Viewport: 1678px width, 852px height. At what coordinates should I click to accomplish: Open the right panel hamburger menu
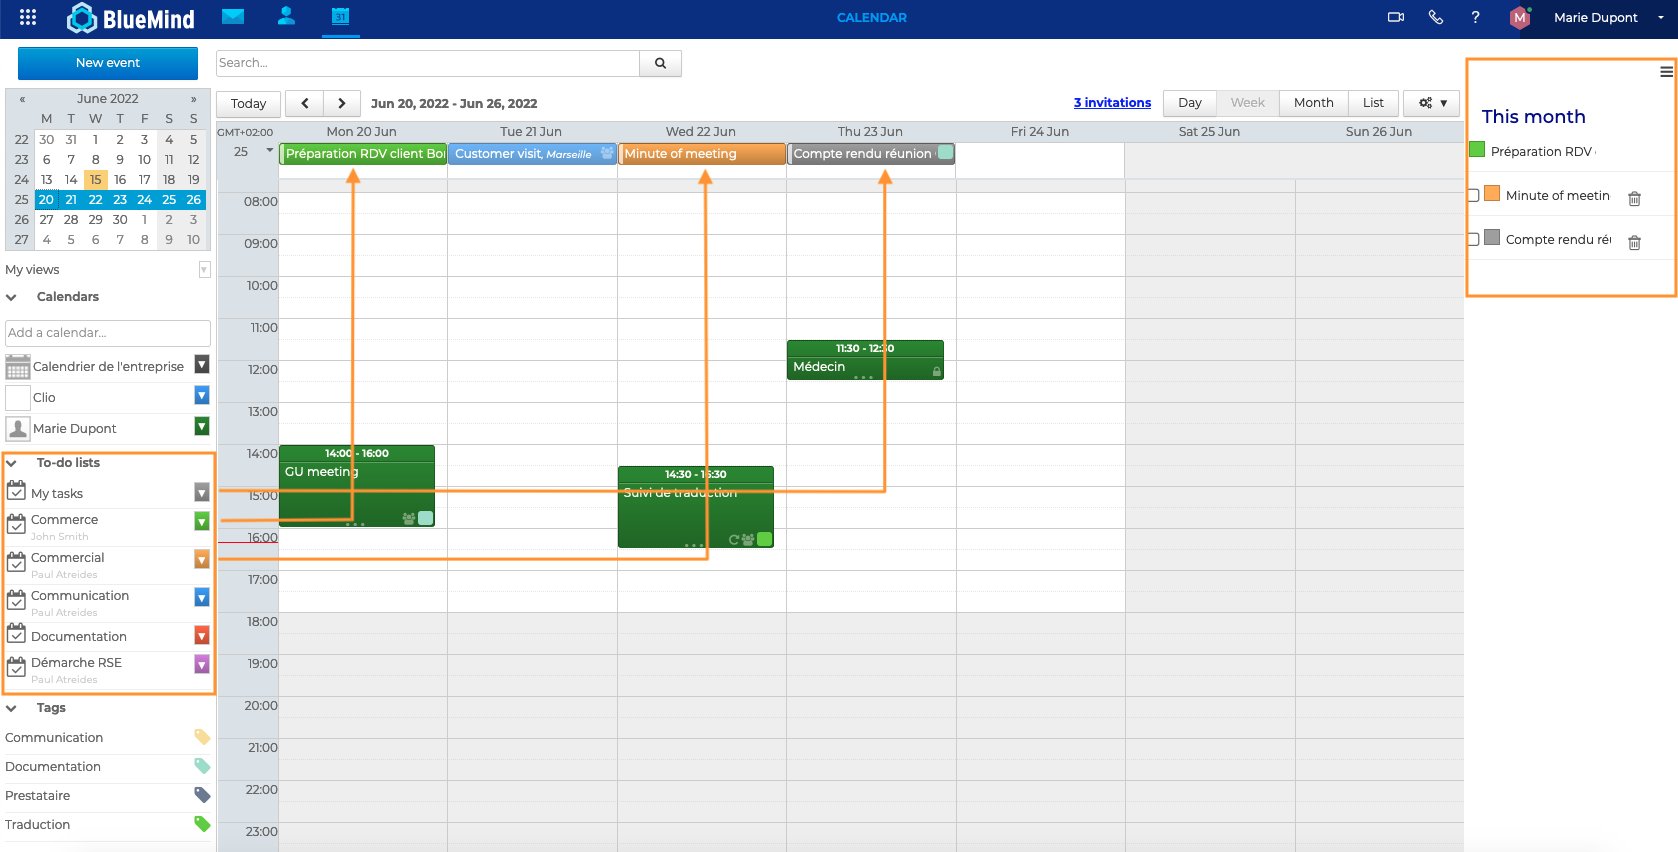pos(1666,72)
